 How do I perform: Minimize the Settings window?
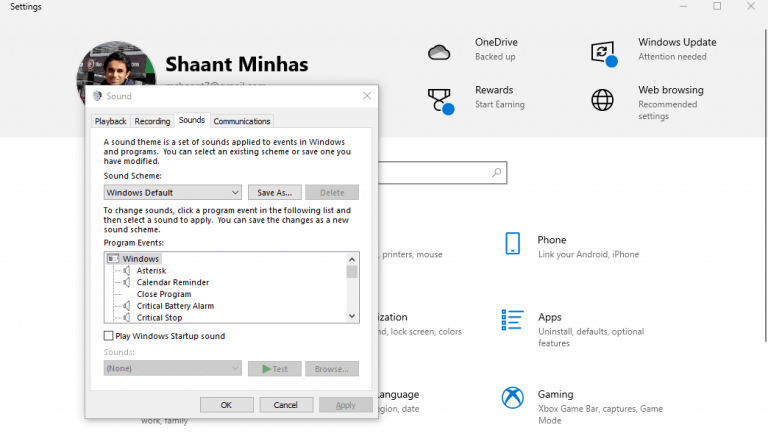(x=683, y=6)
